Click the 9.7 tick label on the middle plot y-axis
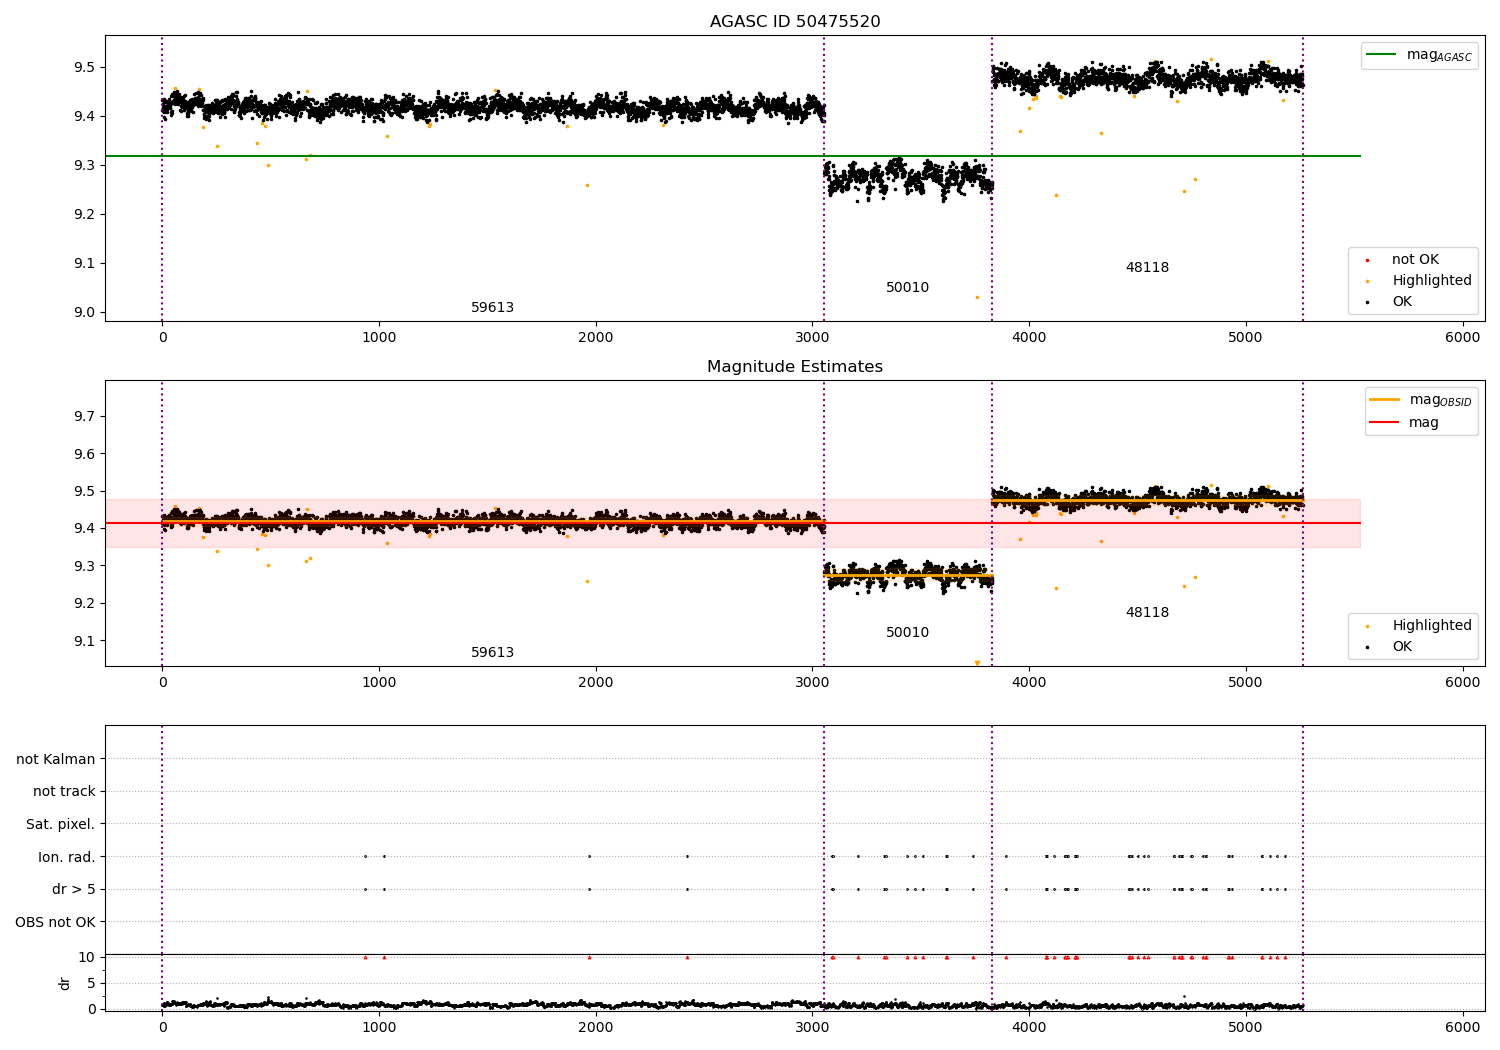 (83, 416)
